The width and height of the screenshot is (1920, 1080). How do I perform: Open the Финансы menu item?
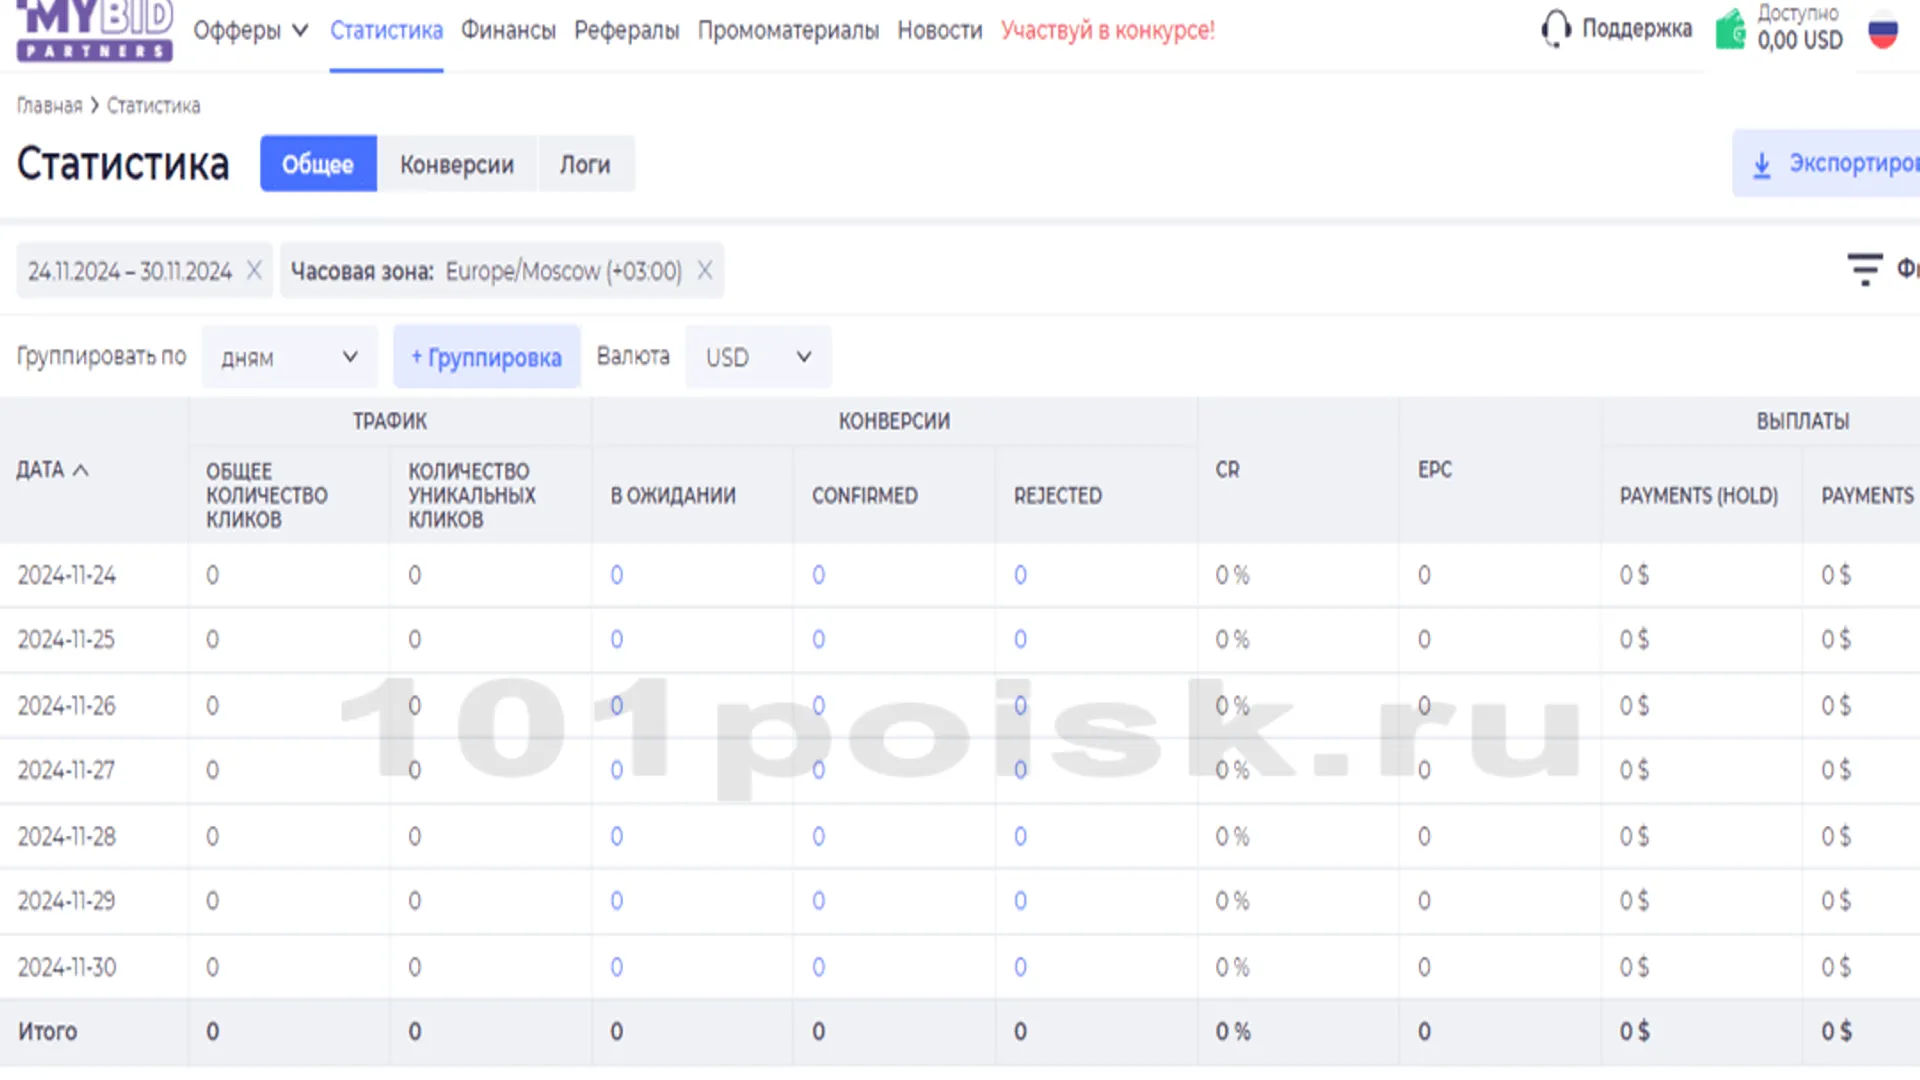coord(508,30)
